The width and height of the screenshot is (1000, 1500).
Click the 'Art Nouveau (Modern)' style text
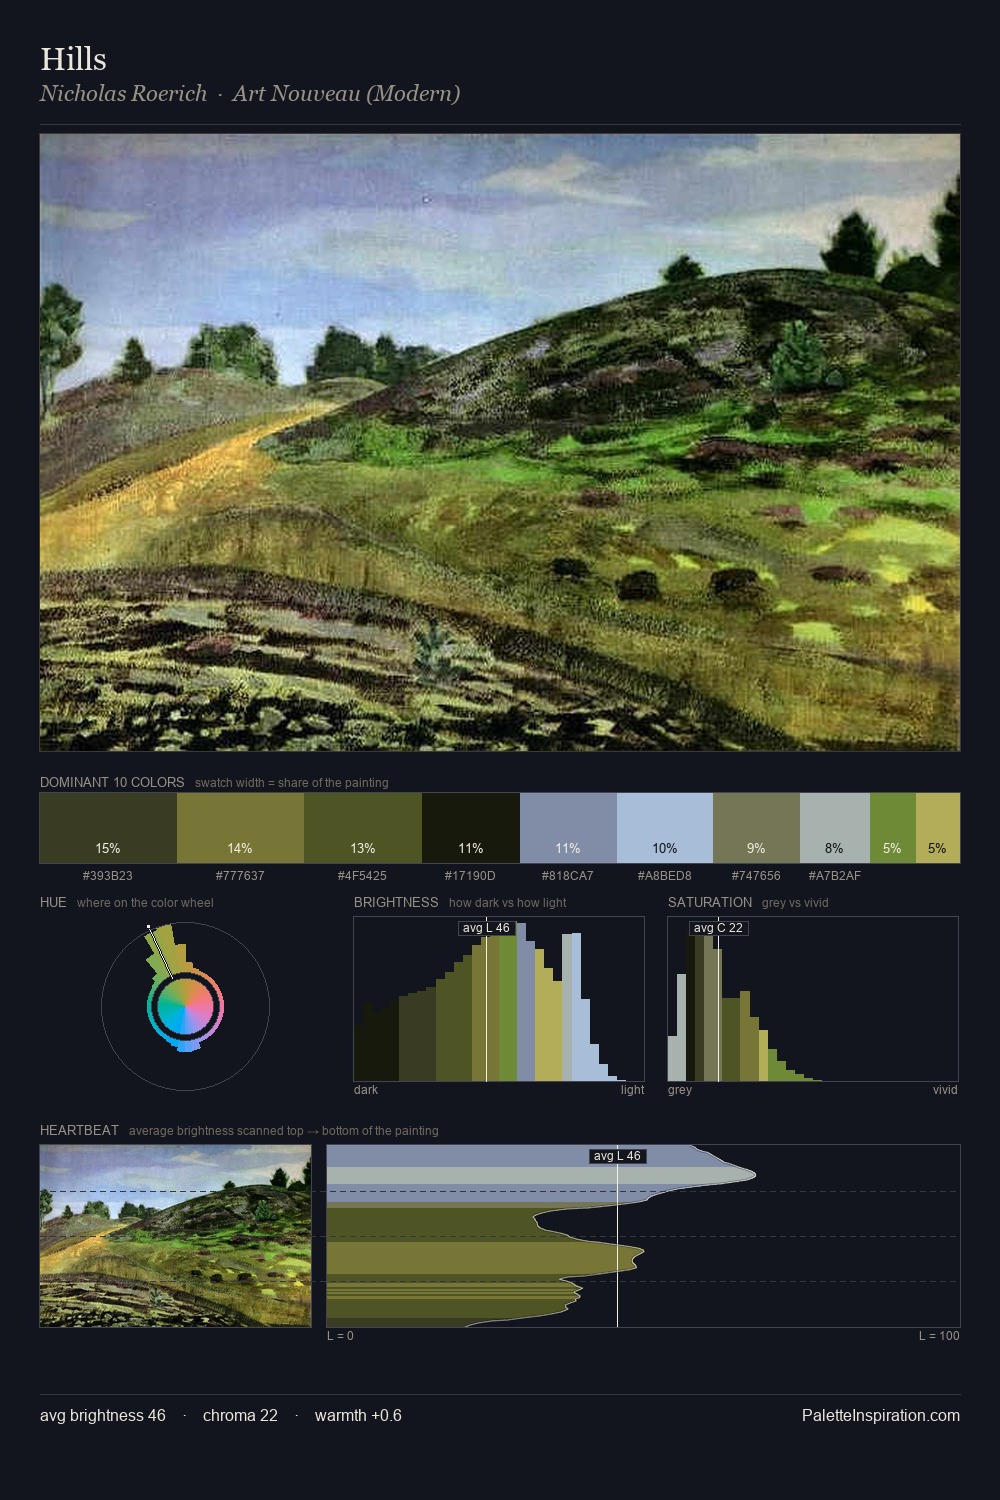tap(346, 94)
